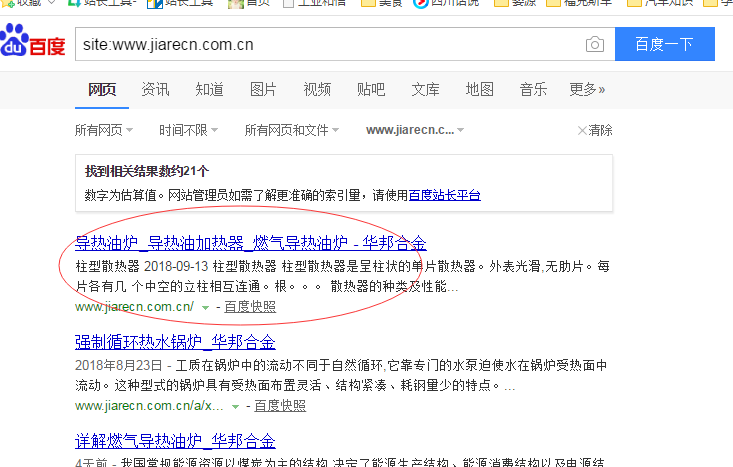This screenshot has height=467, width=733.
Task: Switch to the 资讯 tab
Action: pos(155,89)
